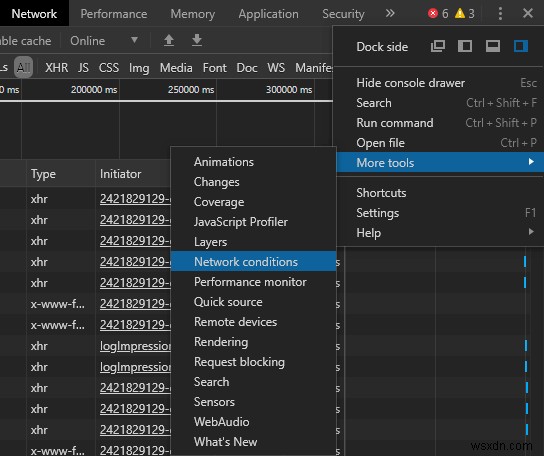
Task: Open Remote devices tool
Action: (x=253, y=322)
